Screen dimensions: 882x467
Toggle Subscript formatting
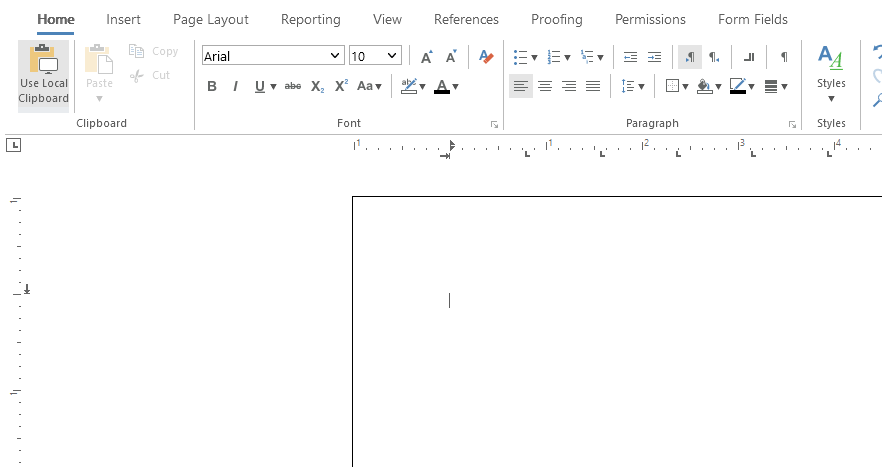click(x=317, y=86)
